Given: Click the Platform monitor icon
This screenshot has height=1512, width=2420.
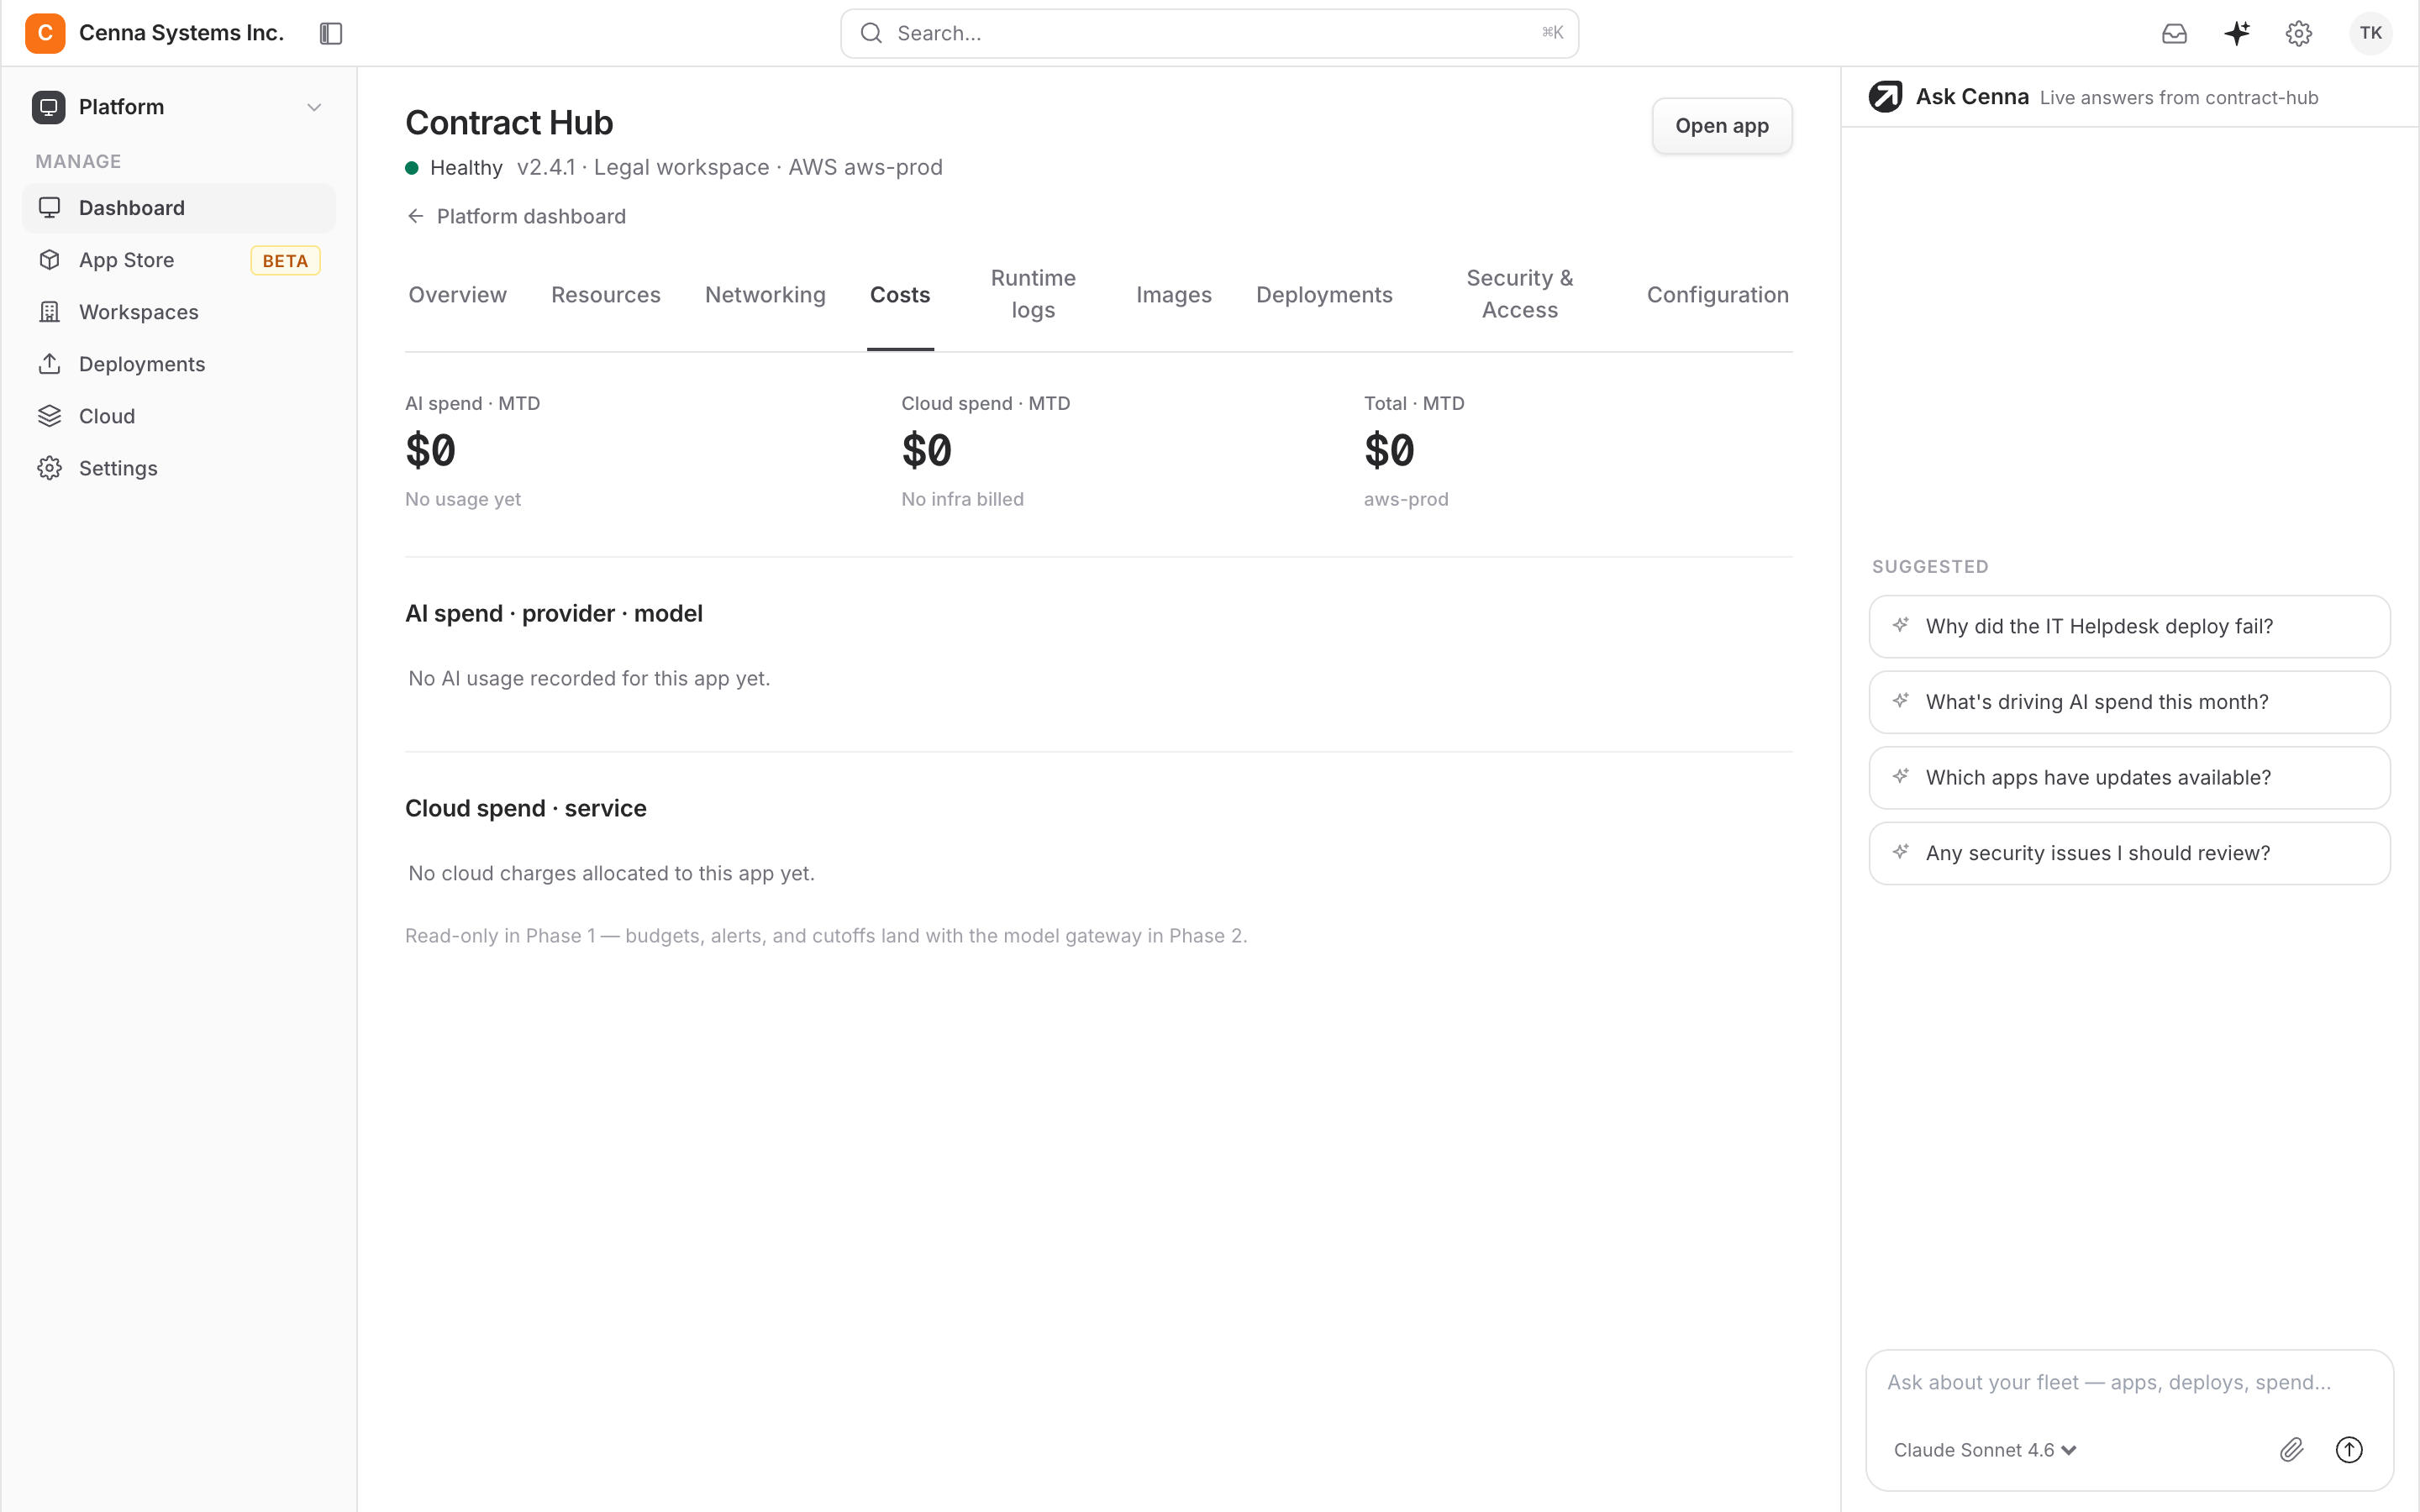Looking at the screenshot, I should (48, 107).
